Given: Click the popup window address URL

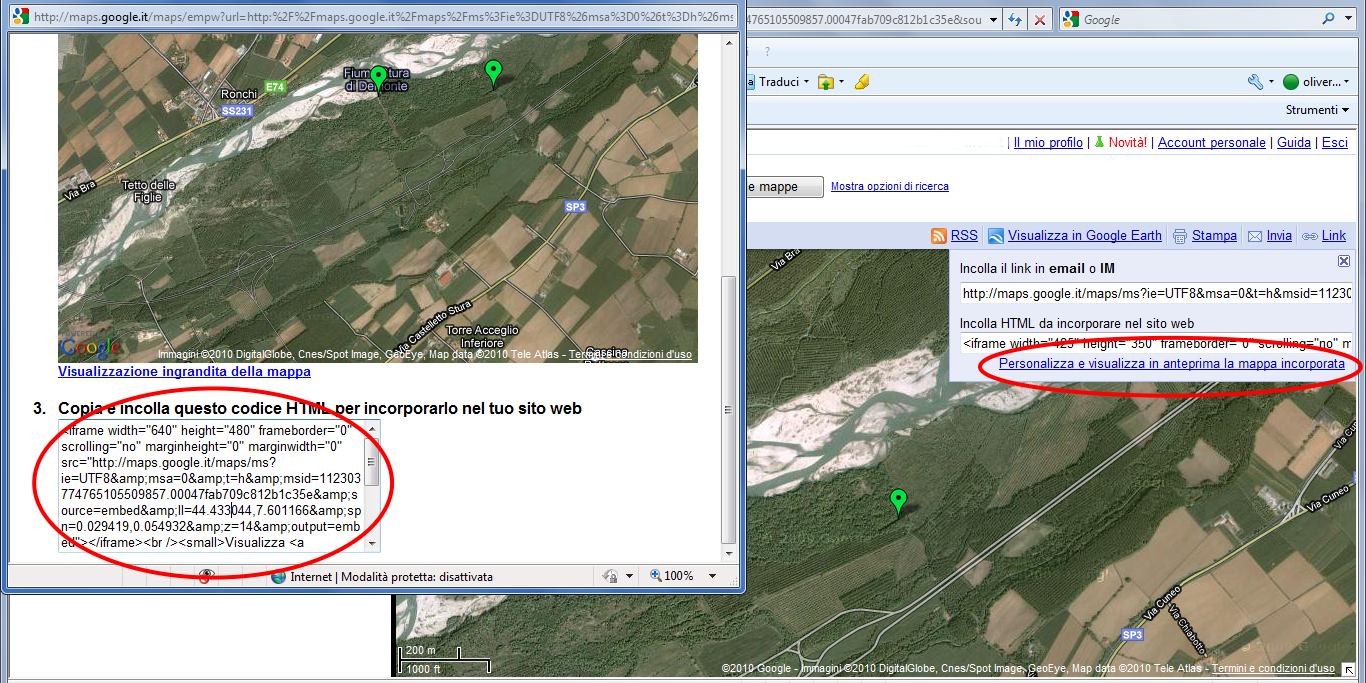Looking at the screenshot, I should click(383, 18).
